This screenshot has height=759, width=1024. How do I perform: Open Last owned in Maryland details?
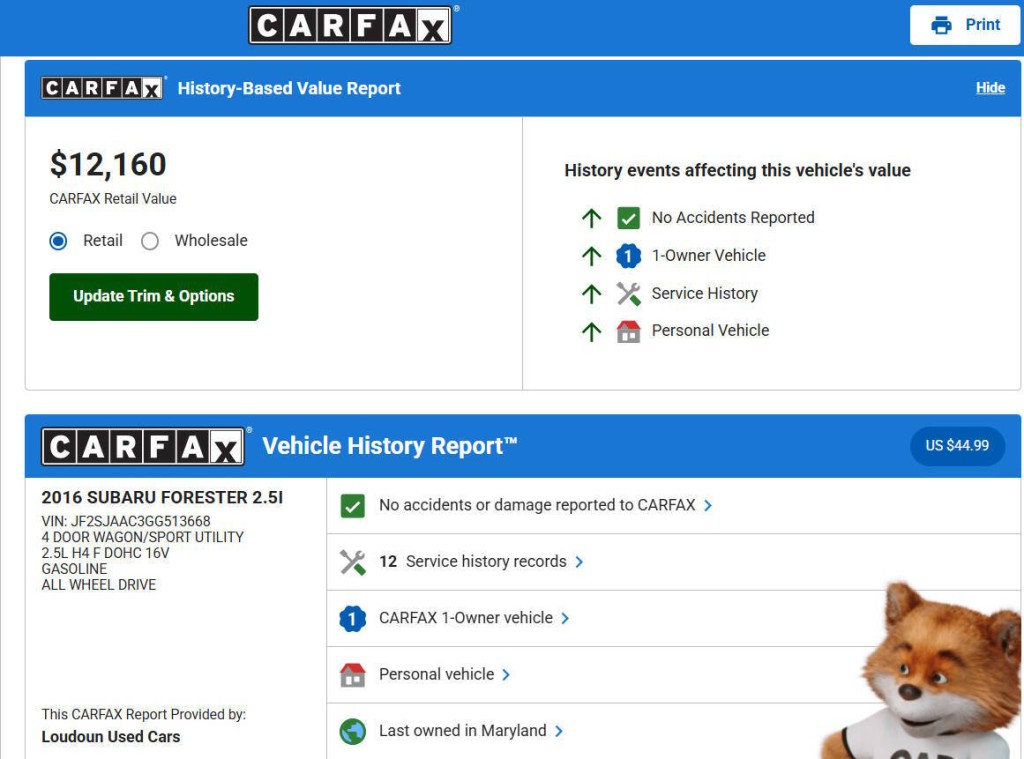[463, 731]
